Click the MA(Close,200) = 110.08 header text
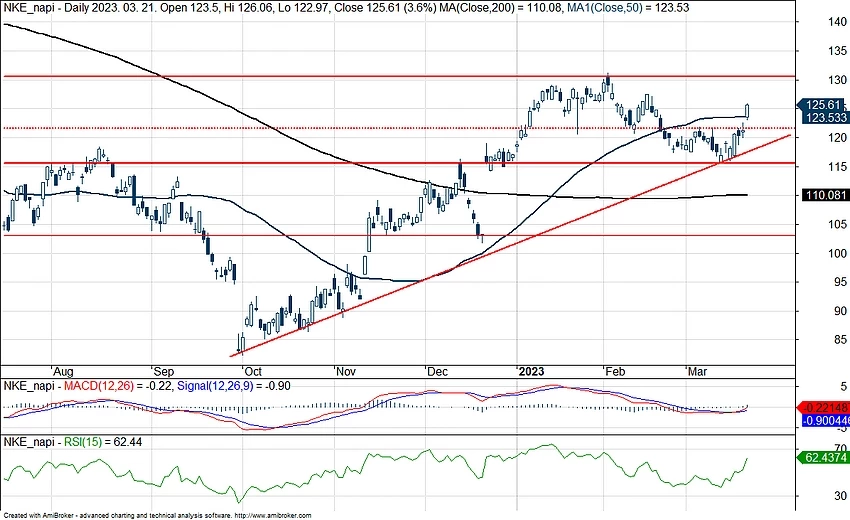 tap(500, 8)
